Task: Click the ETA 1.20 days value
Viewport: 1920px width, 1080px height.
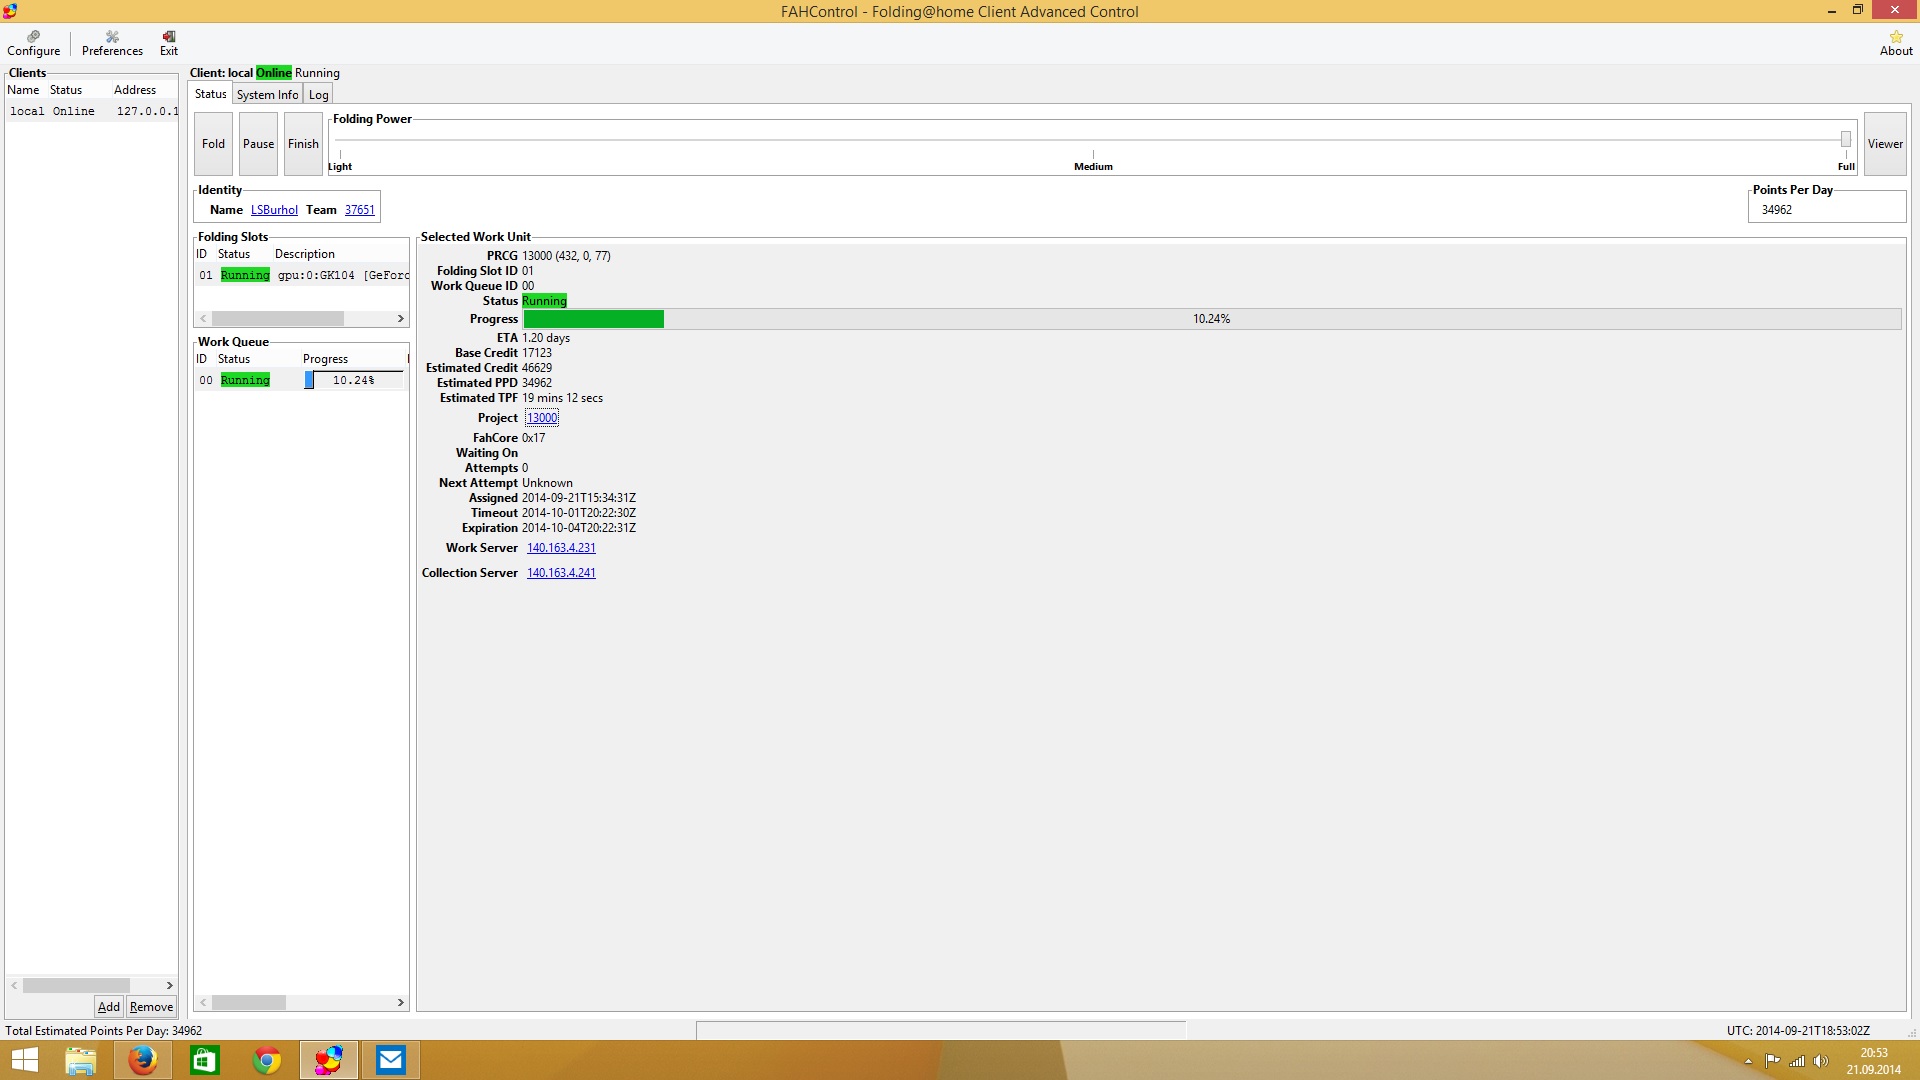Action: tap(546, 338)
